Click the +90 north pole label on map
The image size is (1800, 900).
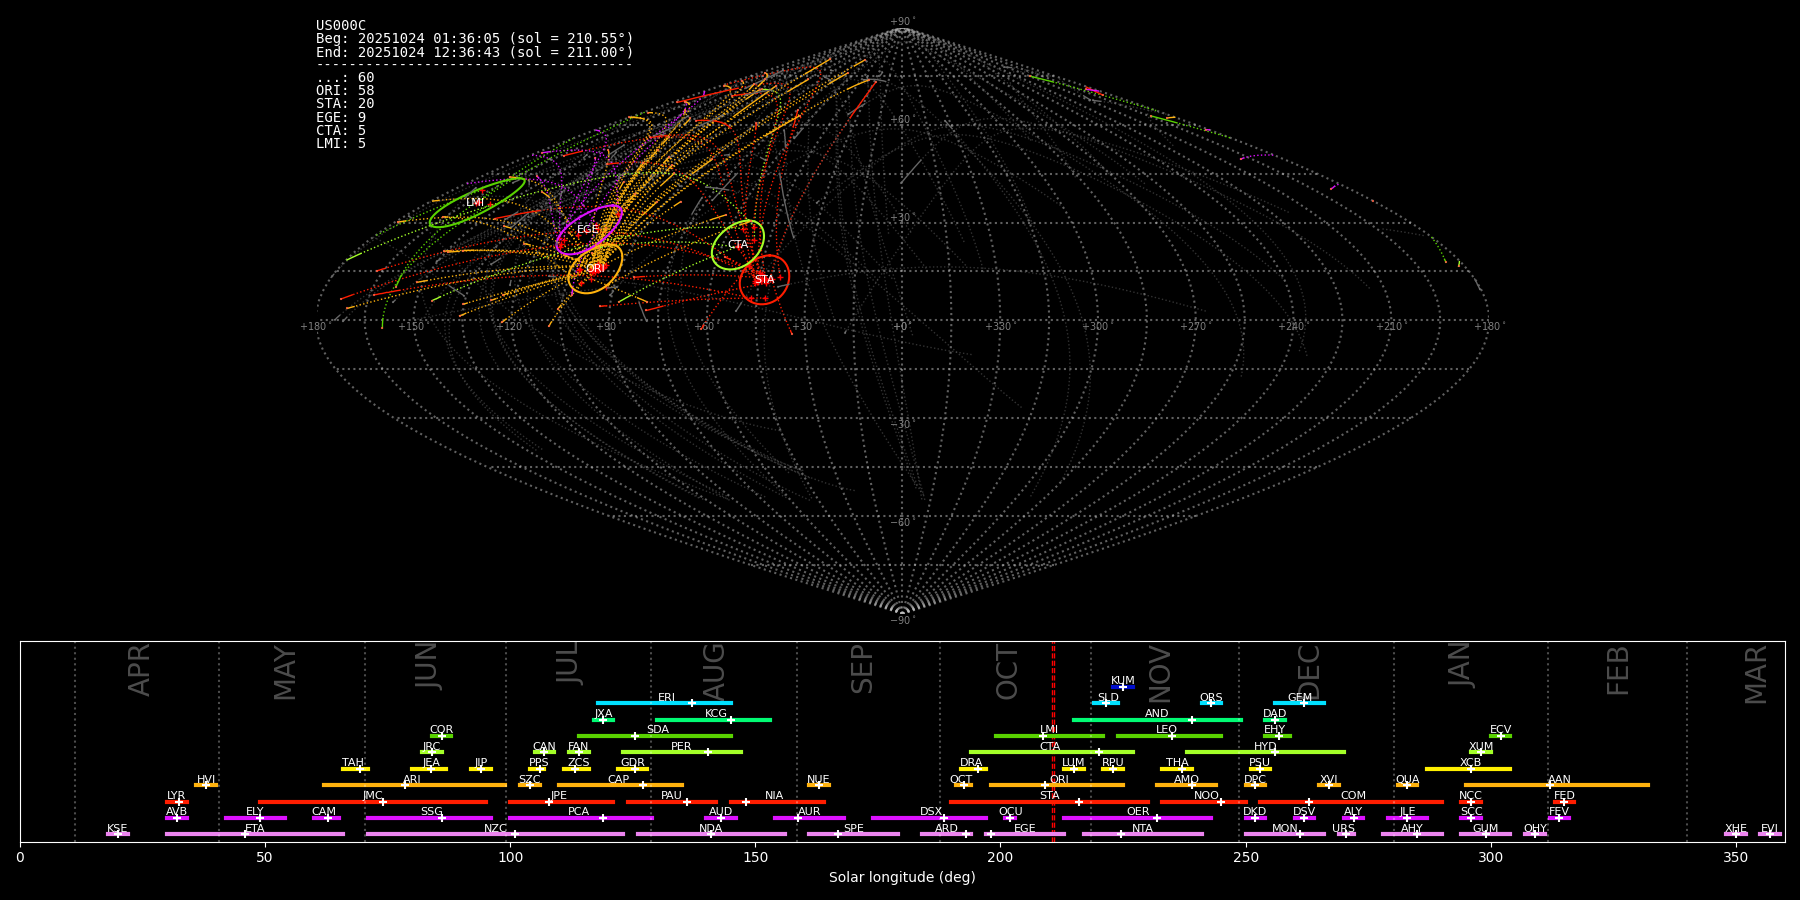click(x=901, y=22)
